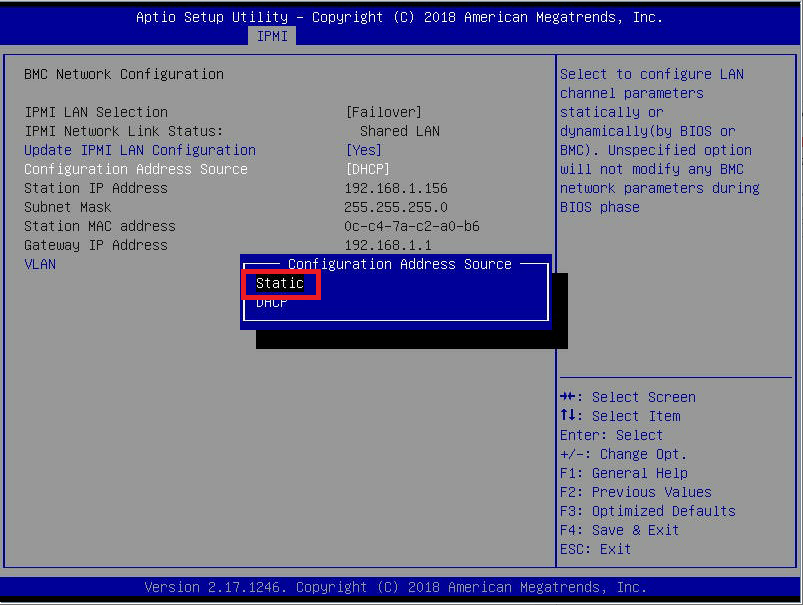
Task: Click the F1: General Help hint
Action: pos(624,473)
